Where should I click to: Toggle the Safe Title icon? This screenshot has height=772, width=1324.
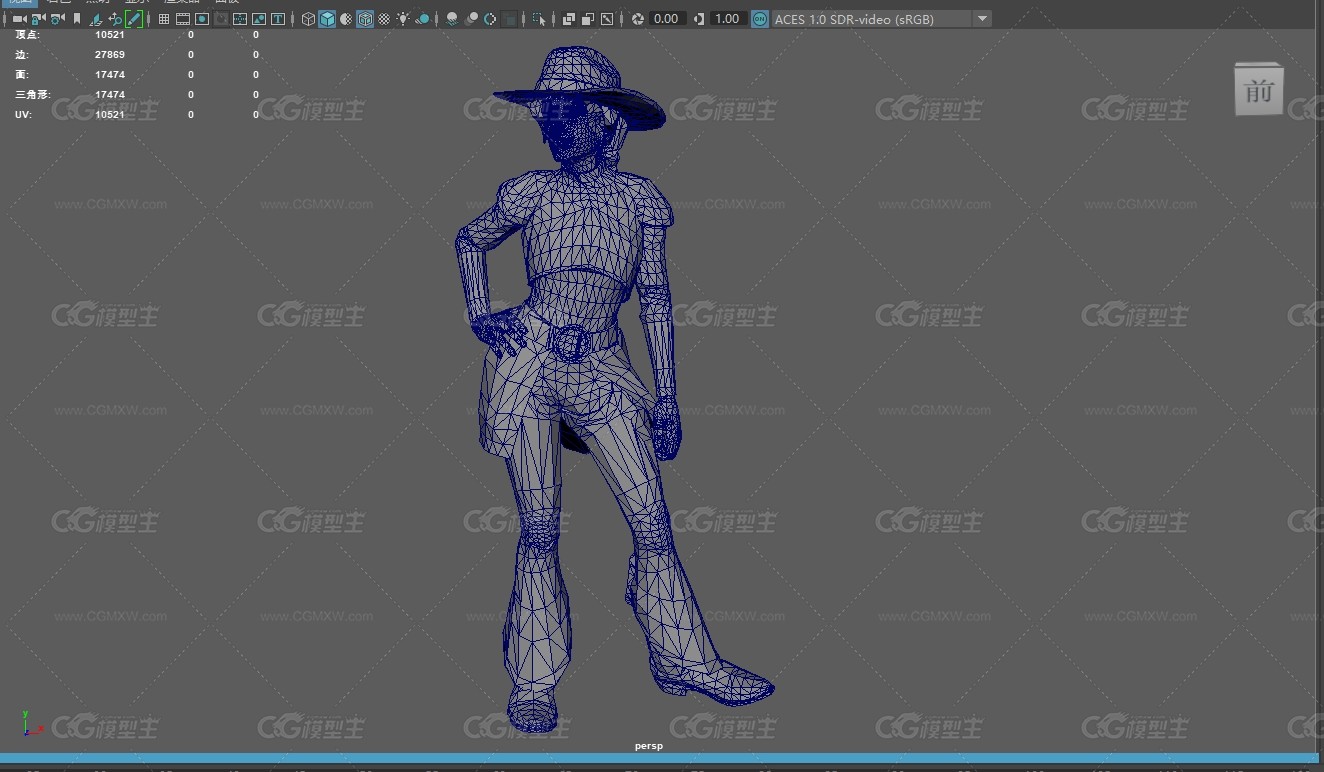click(x=278, y=19)
